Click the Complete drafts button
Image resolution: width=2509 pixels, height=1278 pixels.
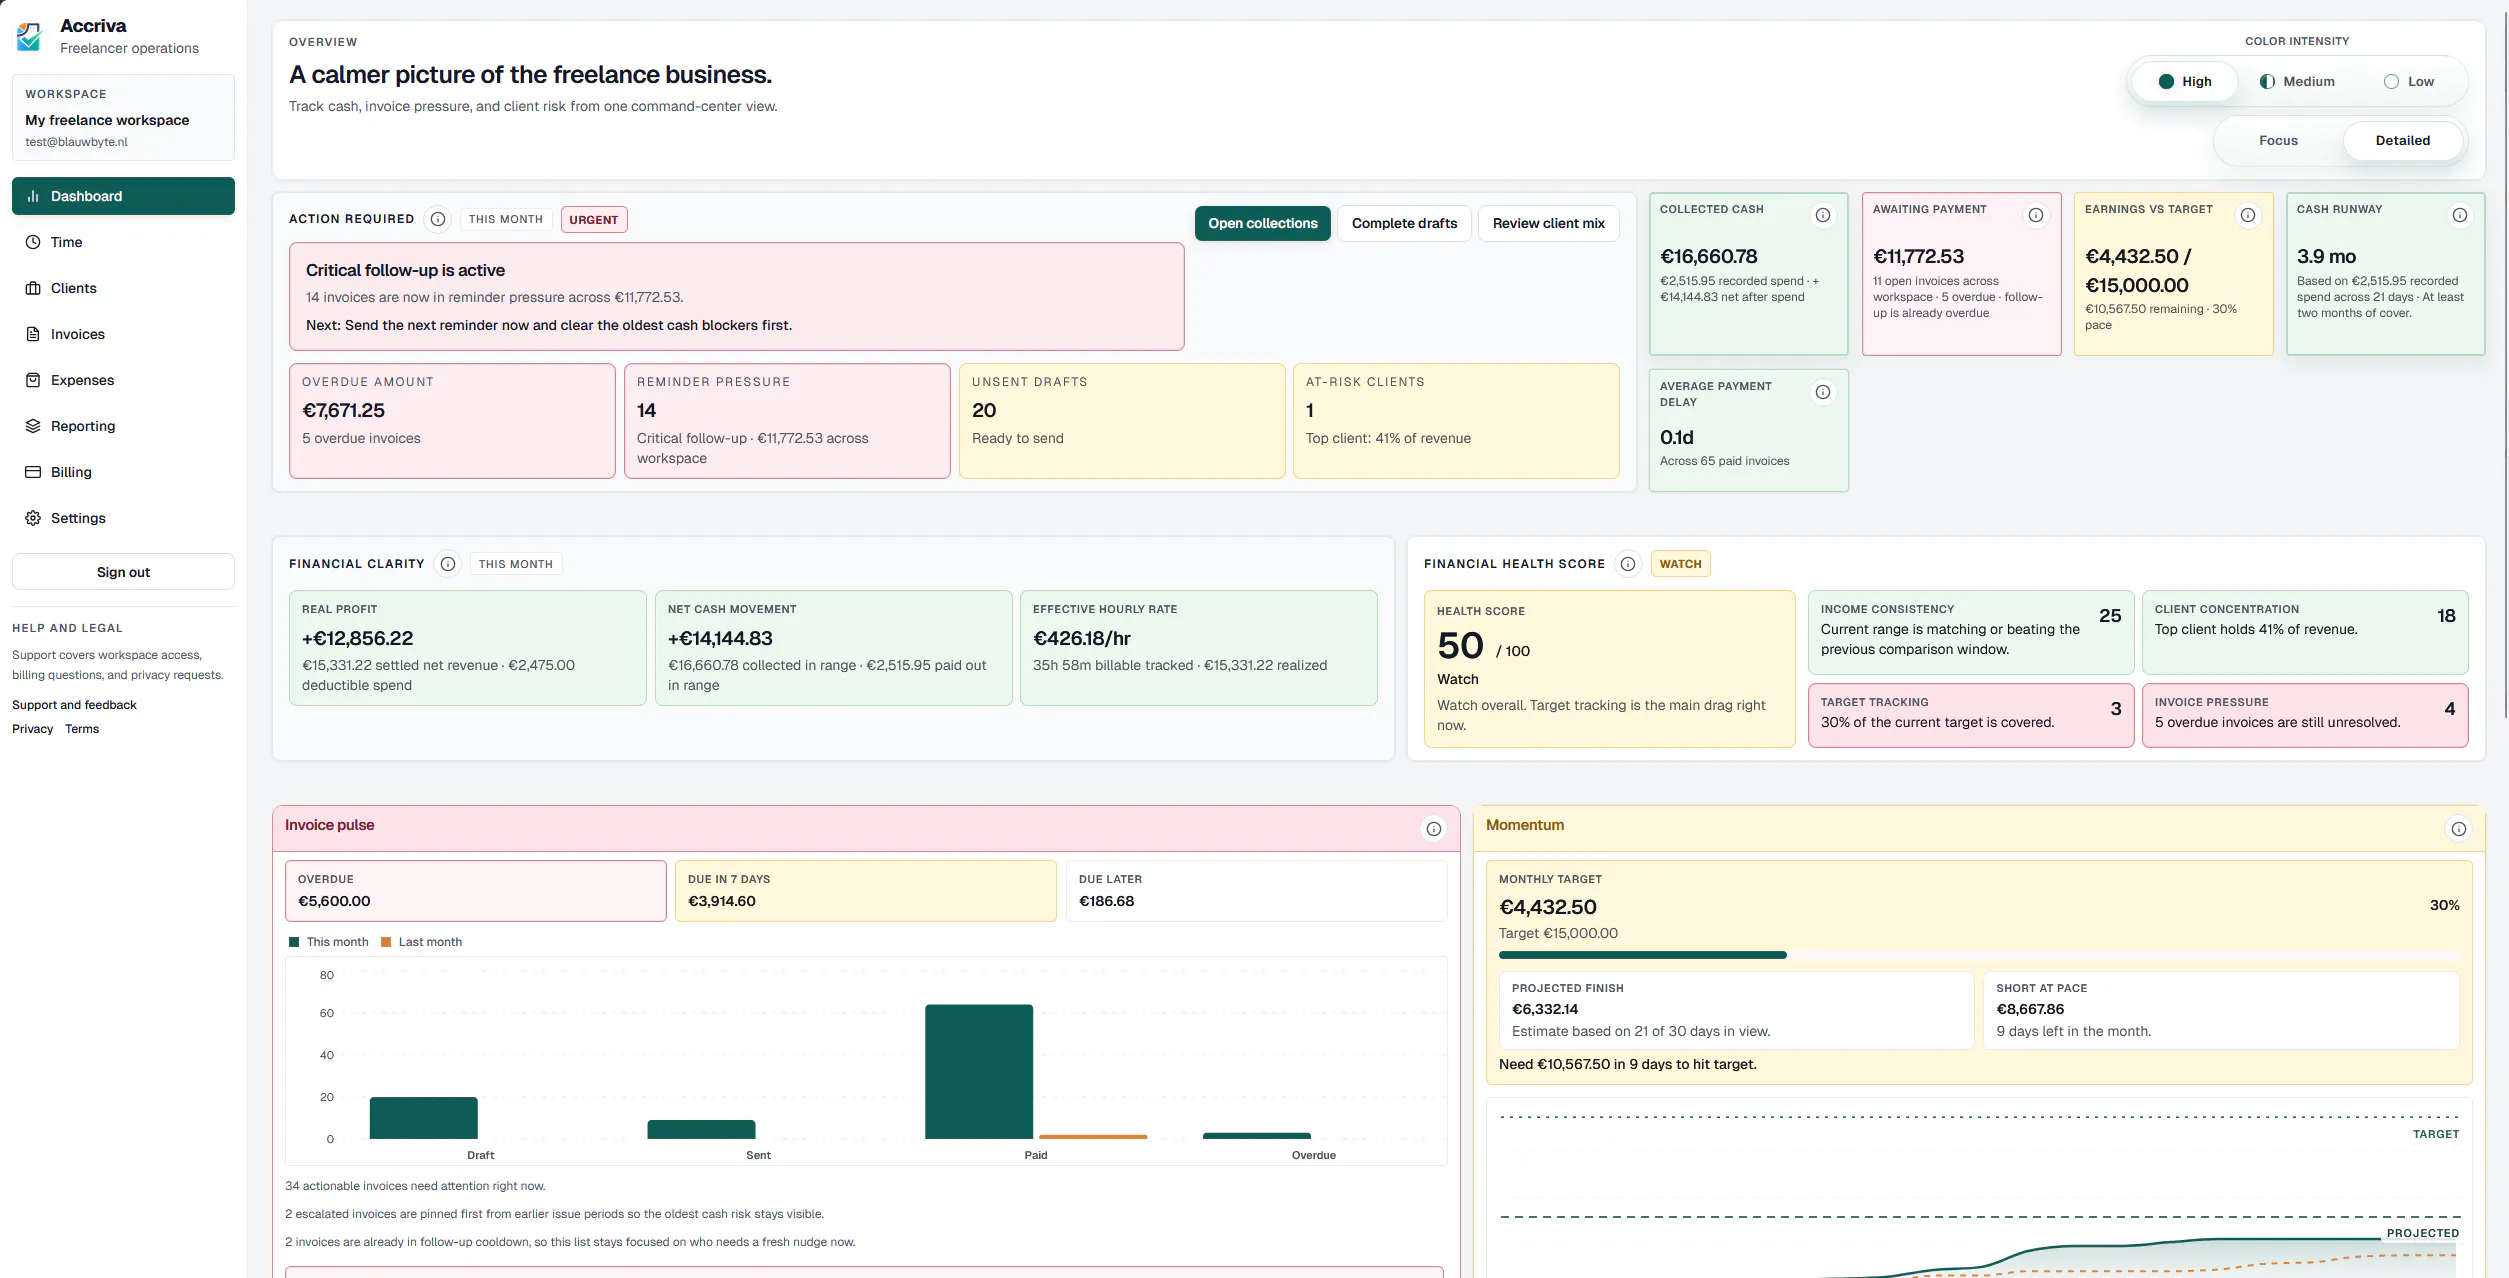[x=1404, y=223]
